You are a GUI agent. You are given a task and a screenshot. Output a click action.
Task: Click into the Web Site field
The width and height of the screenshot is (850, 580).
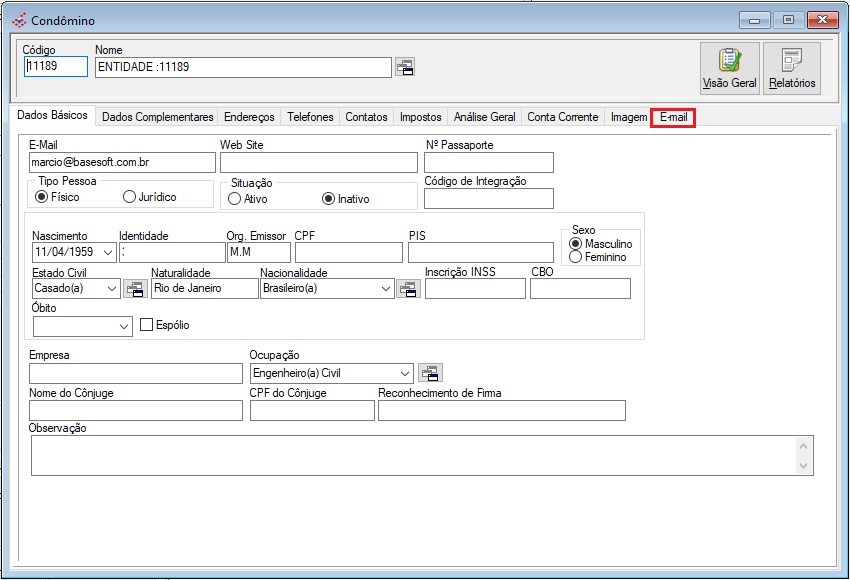tap(318, 162)
